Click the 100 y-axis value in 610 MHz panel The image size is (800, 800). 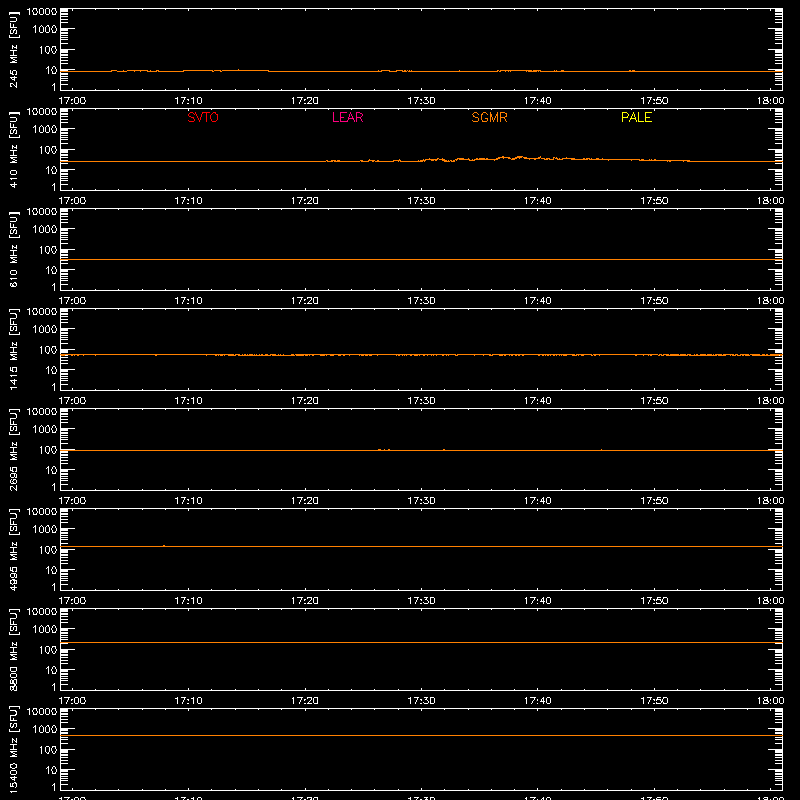[48, 250]
